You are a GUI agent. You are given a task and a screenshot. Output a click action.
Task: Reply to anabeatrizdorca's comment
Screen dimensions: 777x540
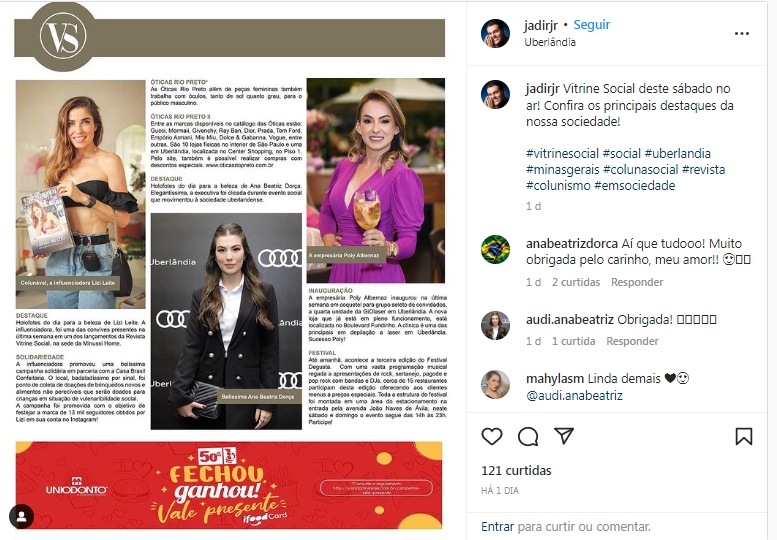[x=637, y=282]
